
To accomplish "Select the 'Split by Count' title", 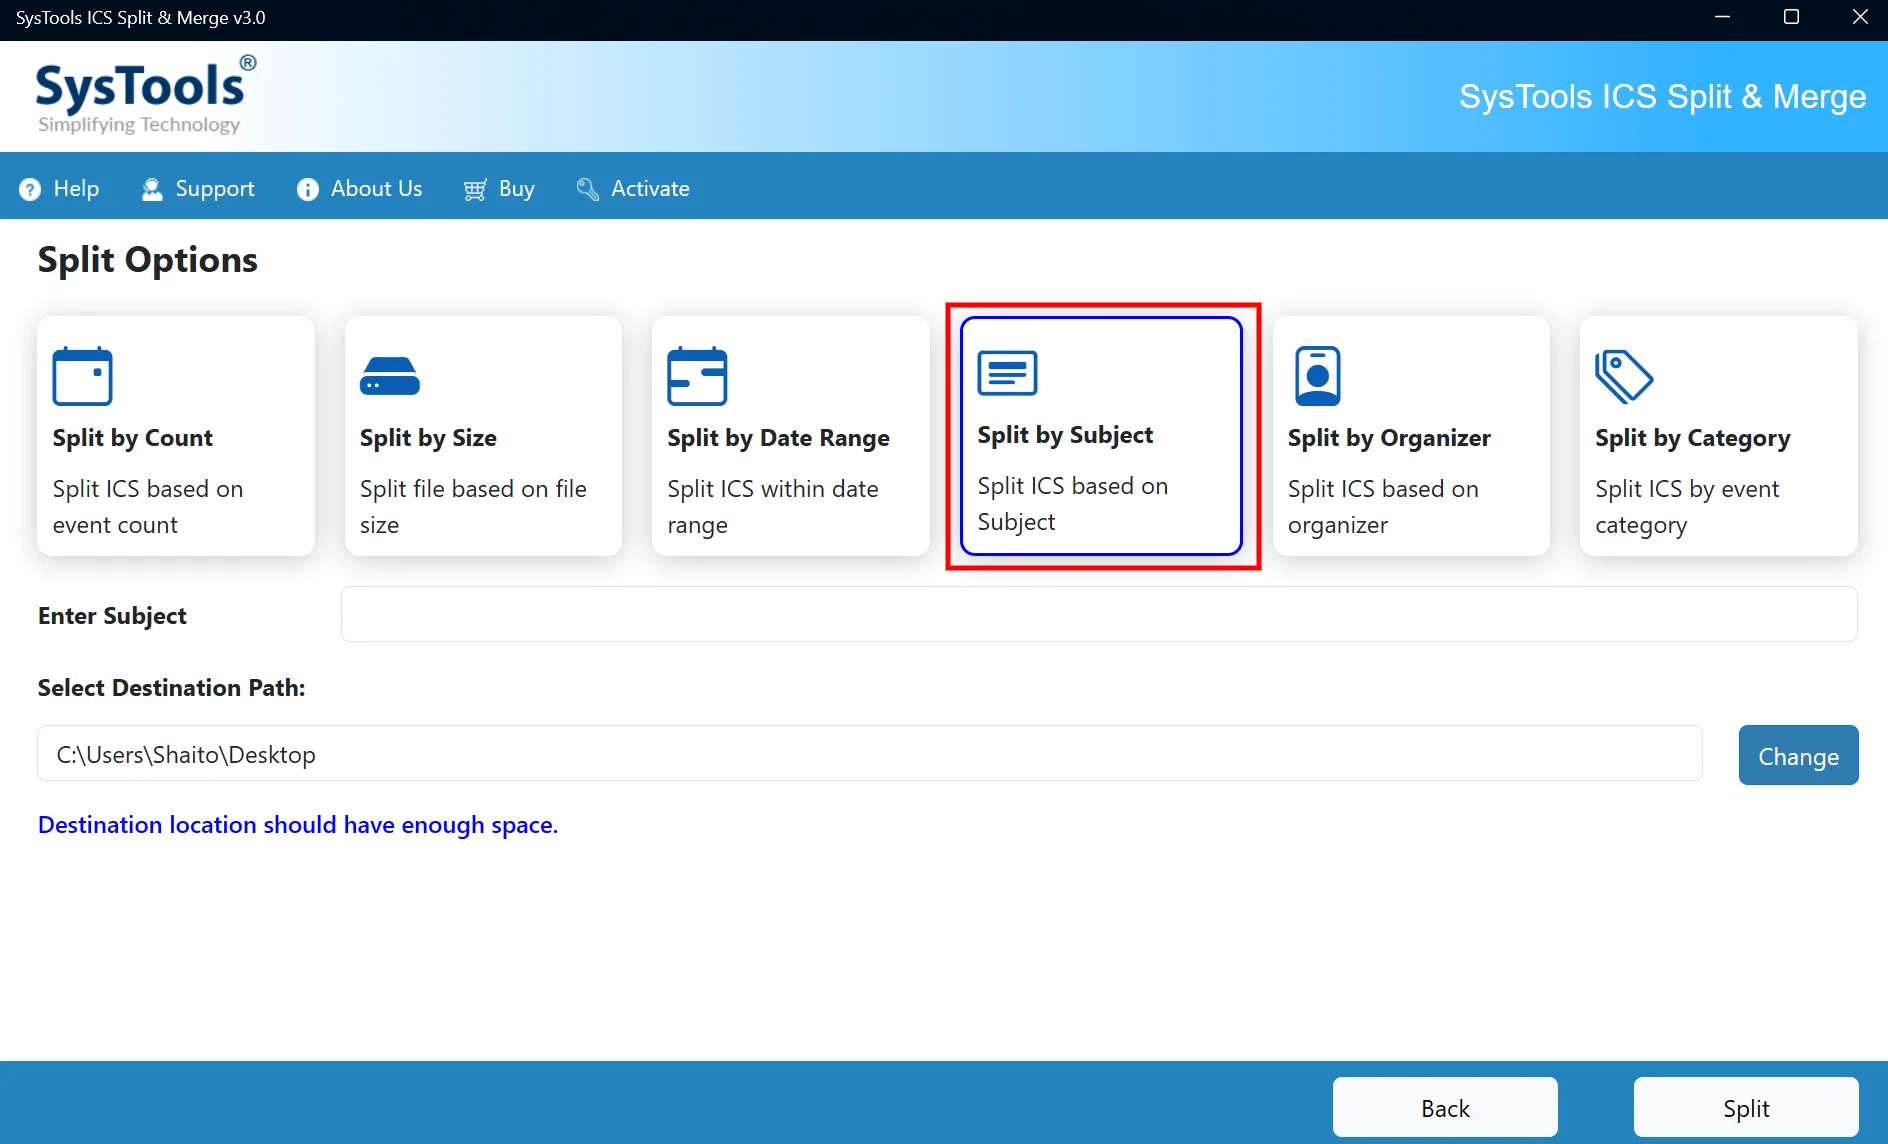I will 133,438.
